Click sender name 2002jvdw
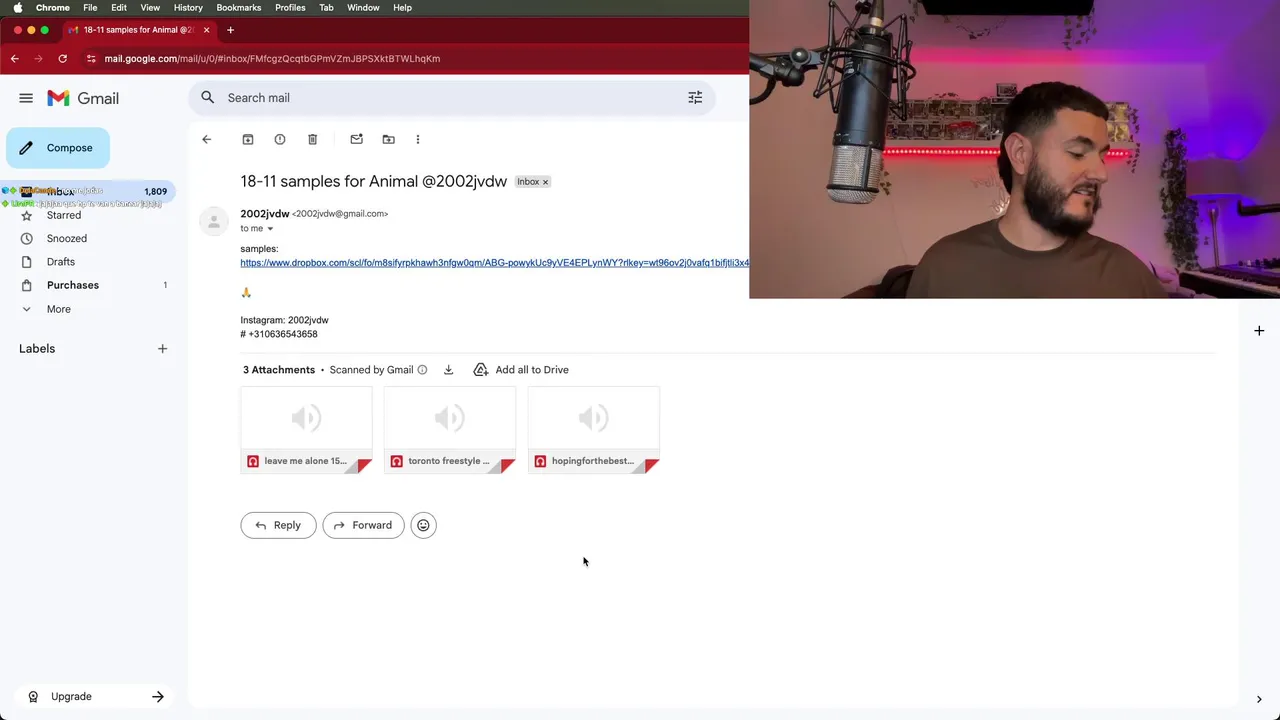 tap(264, 213)
